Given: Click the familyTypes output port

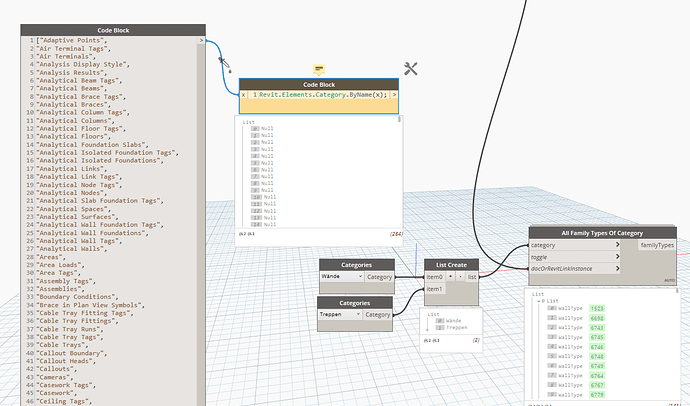Looking at the screenshot, I should pyautogui.click(x=657, y=244).
